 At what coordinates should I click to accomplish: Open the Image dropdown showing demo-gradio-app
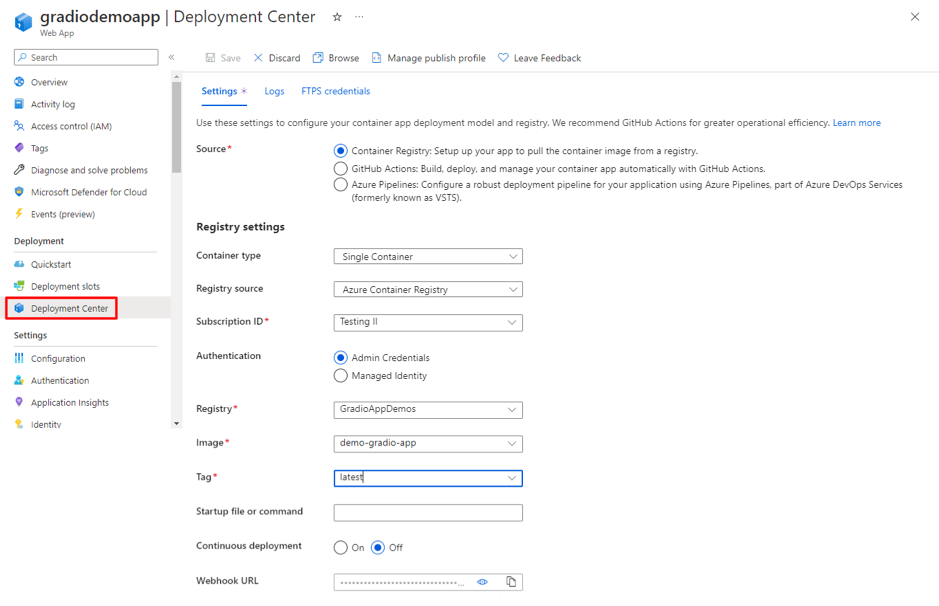(x=428, y=443)
